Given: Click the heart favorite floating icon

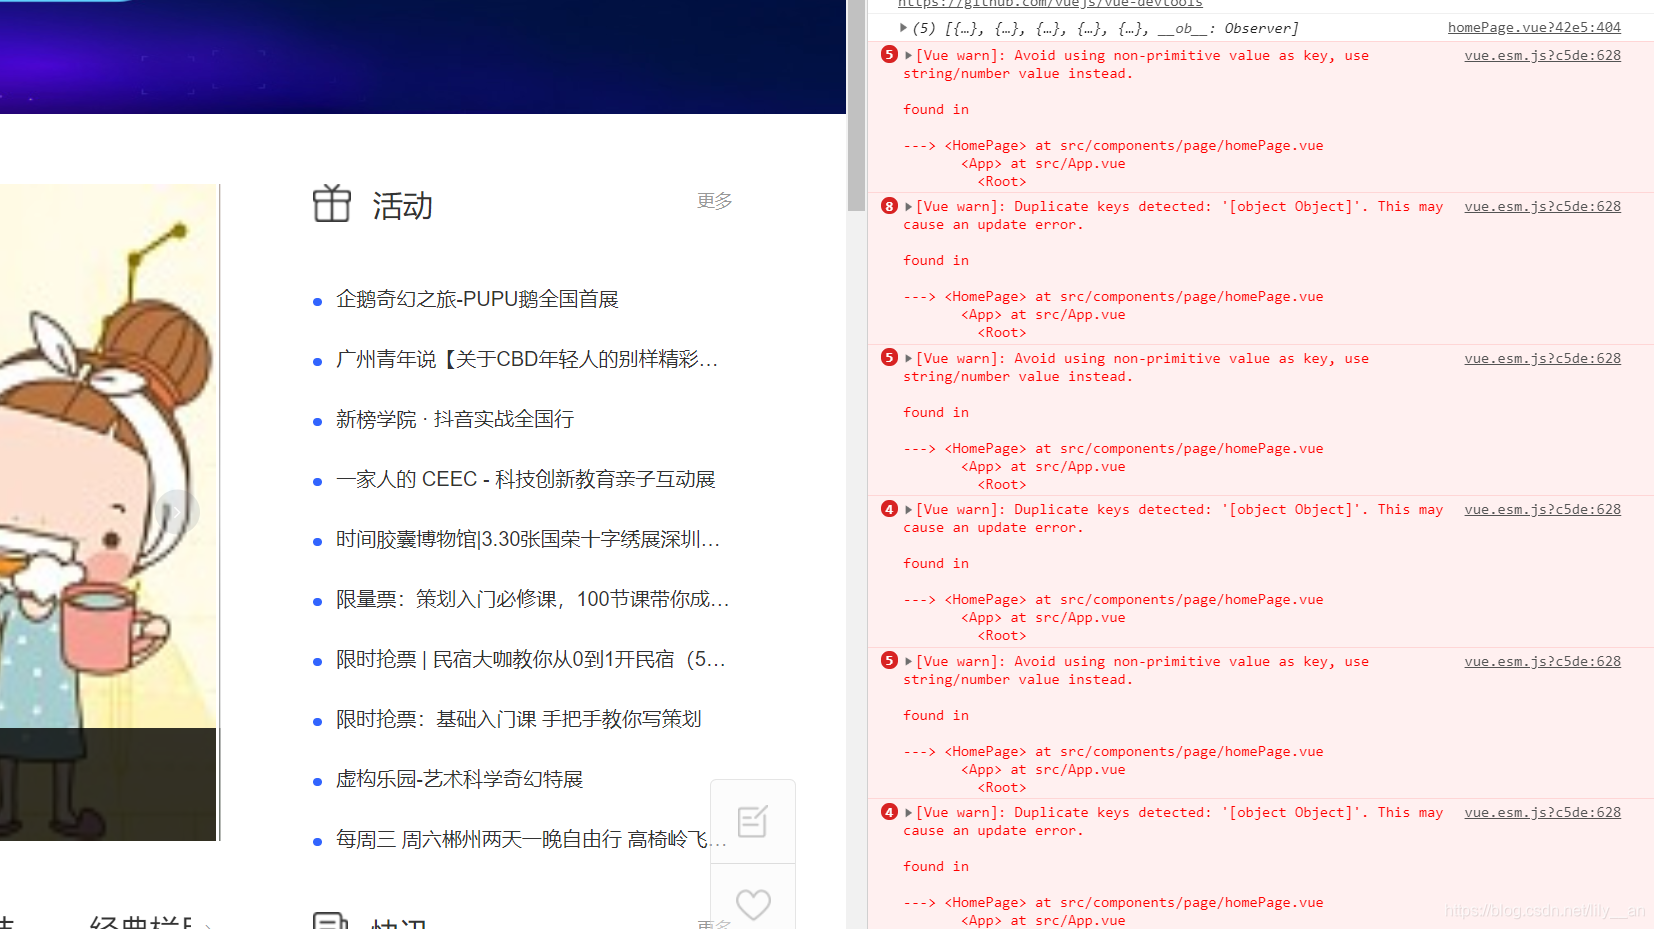Looking at the screenshot, I should (x=753, y=905).
